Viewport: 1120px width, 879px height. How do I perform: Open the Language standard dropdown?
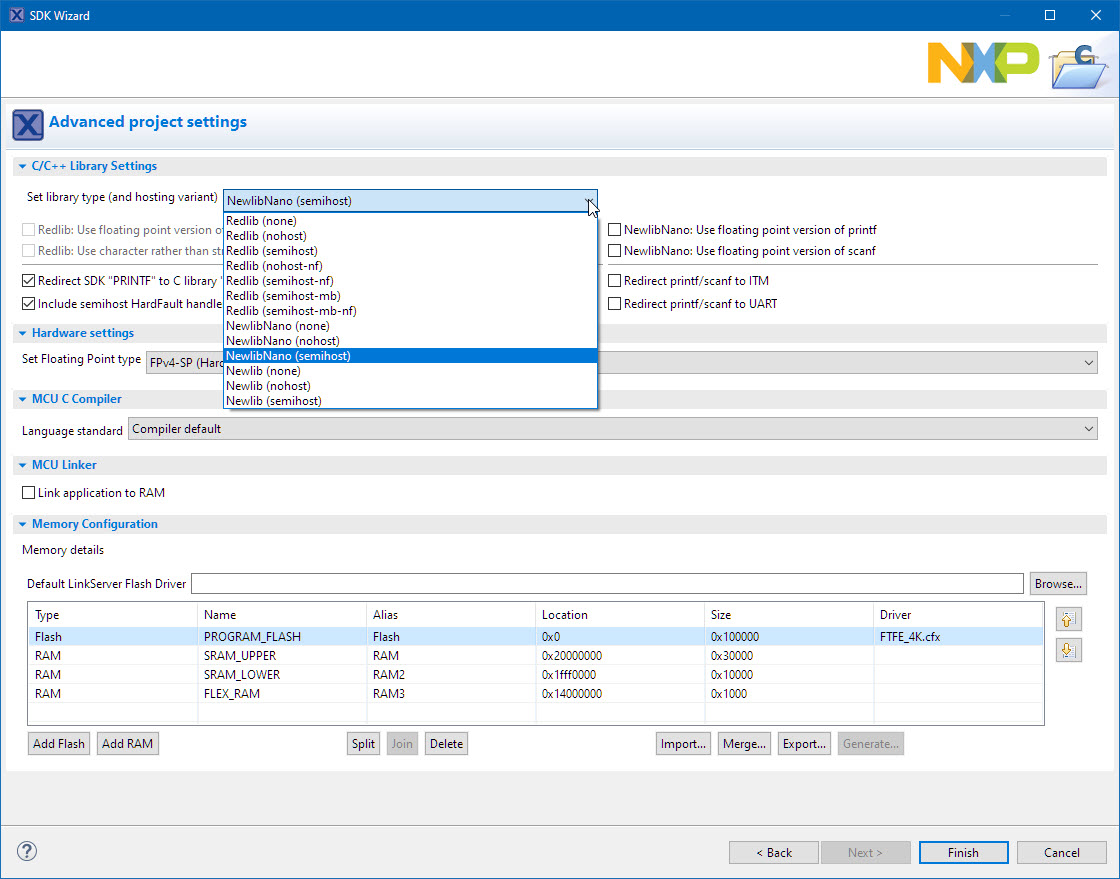coord(612,429)
